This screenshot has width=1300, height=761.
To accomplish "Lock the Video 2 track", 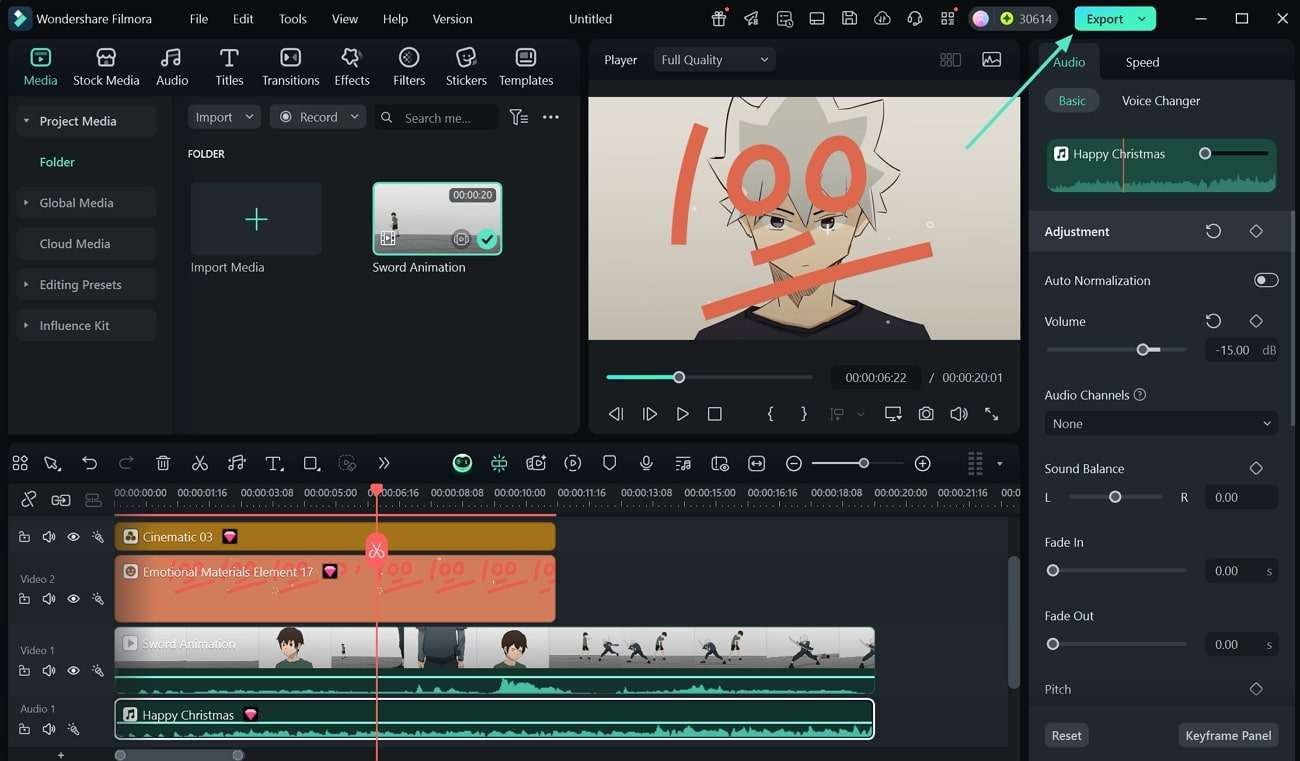I will click(24, 599).
